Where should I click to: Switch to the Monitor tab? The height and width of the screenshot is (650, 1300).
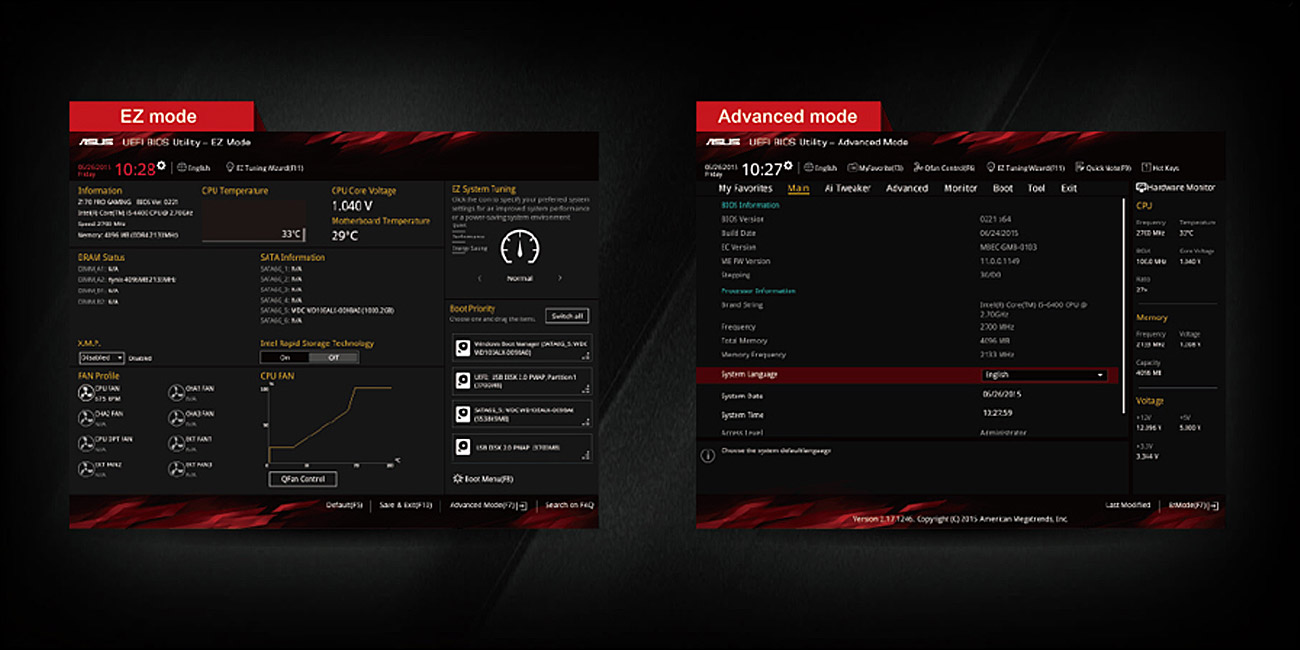click(961, 188)
